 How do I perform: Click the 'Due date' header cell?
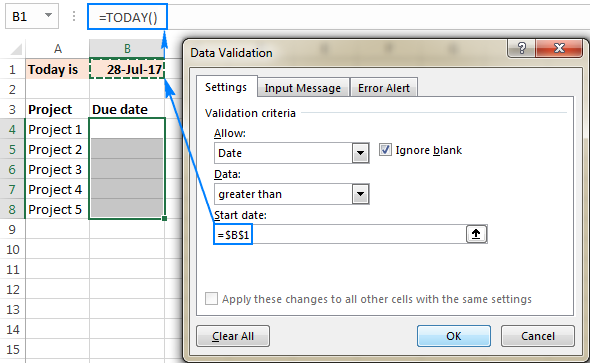click(x=127, y=109)
